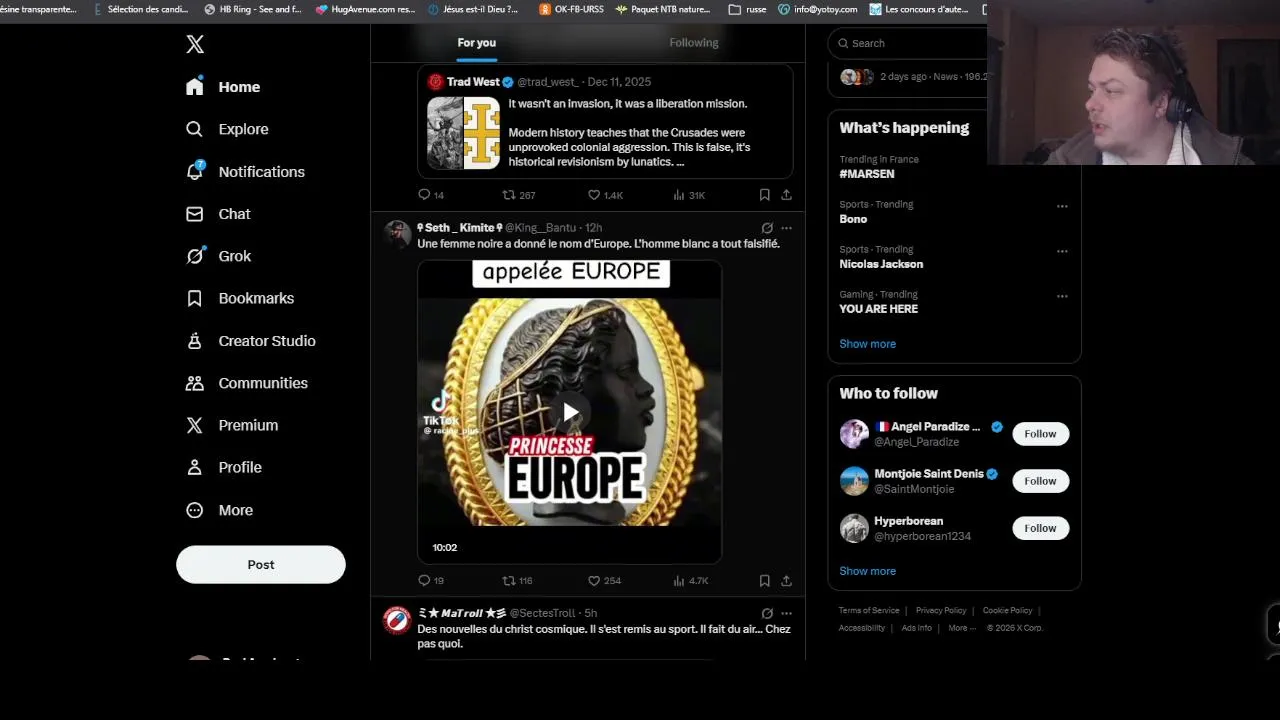Reply to the Seth_Kimite post
The image size is (1280, 720).
(x=431, y=580)
